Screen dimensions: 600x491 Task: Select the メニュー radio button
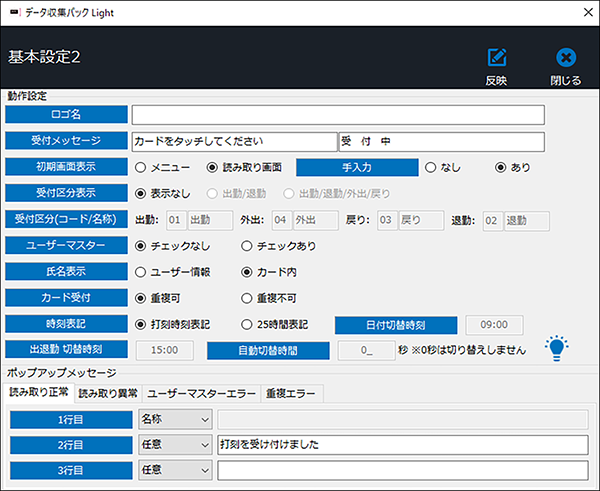pyautogui.click(x=140, y=167)
